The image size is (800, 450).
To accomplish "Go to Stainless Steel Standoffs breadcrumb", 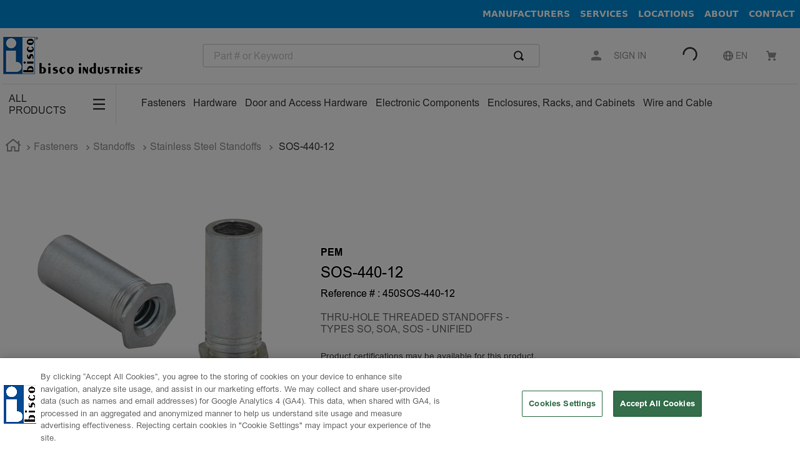I will (205, 147).
